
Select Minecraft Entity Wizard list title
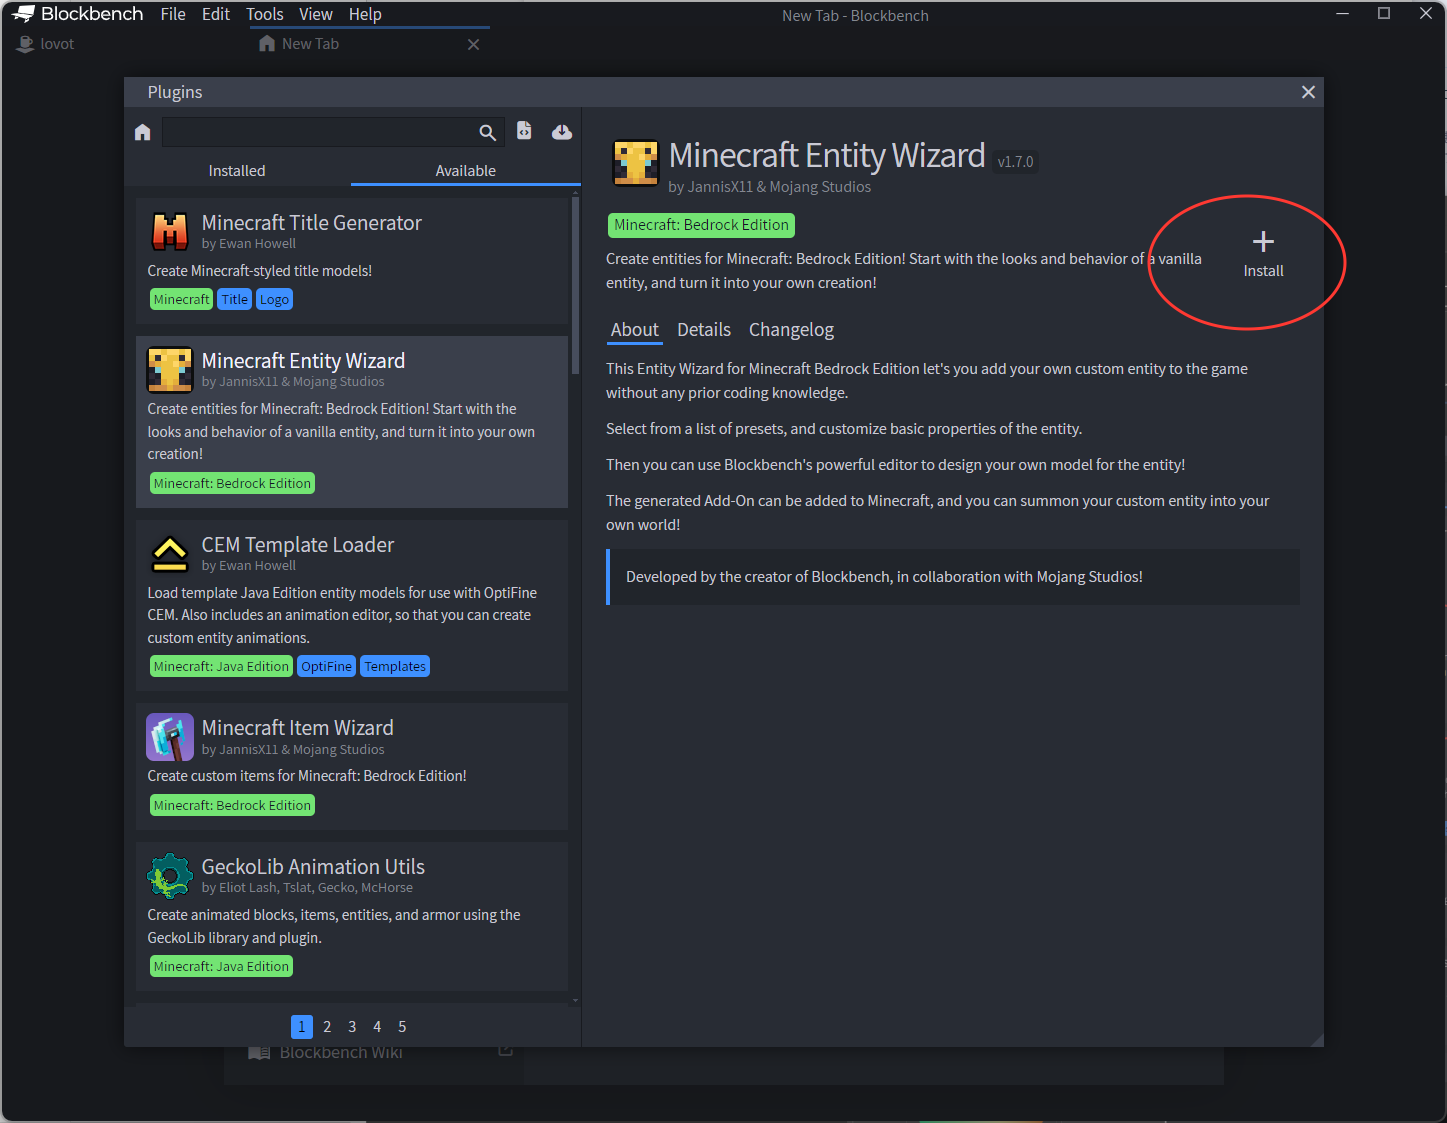tap(303, 361)
